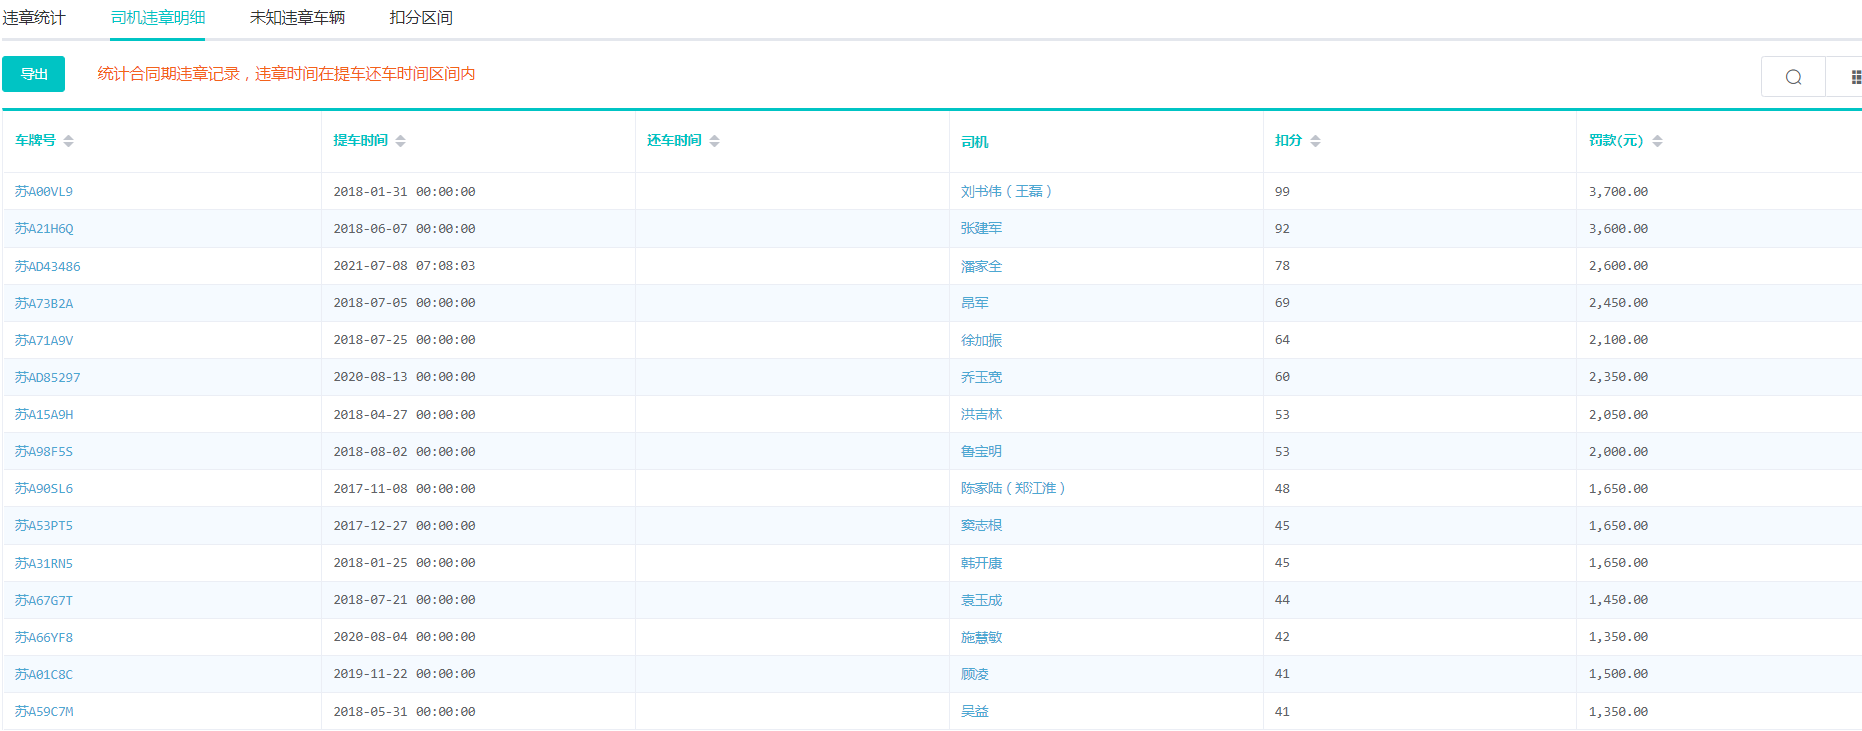The width and height of the screenshot is (1862, 731).
Task: Open plate link 苏AD85297
Action: 47,377
